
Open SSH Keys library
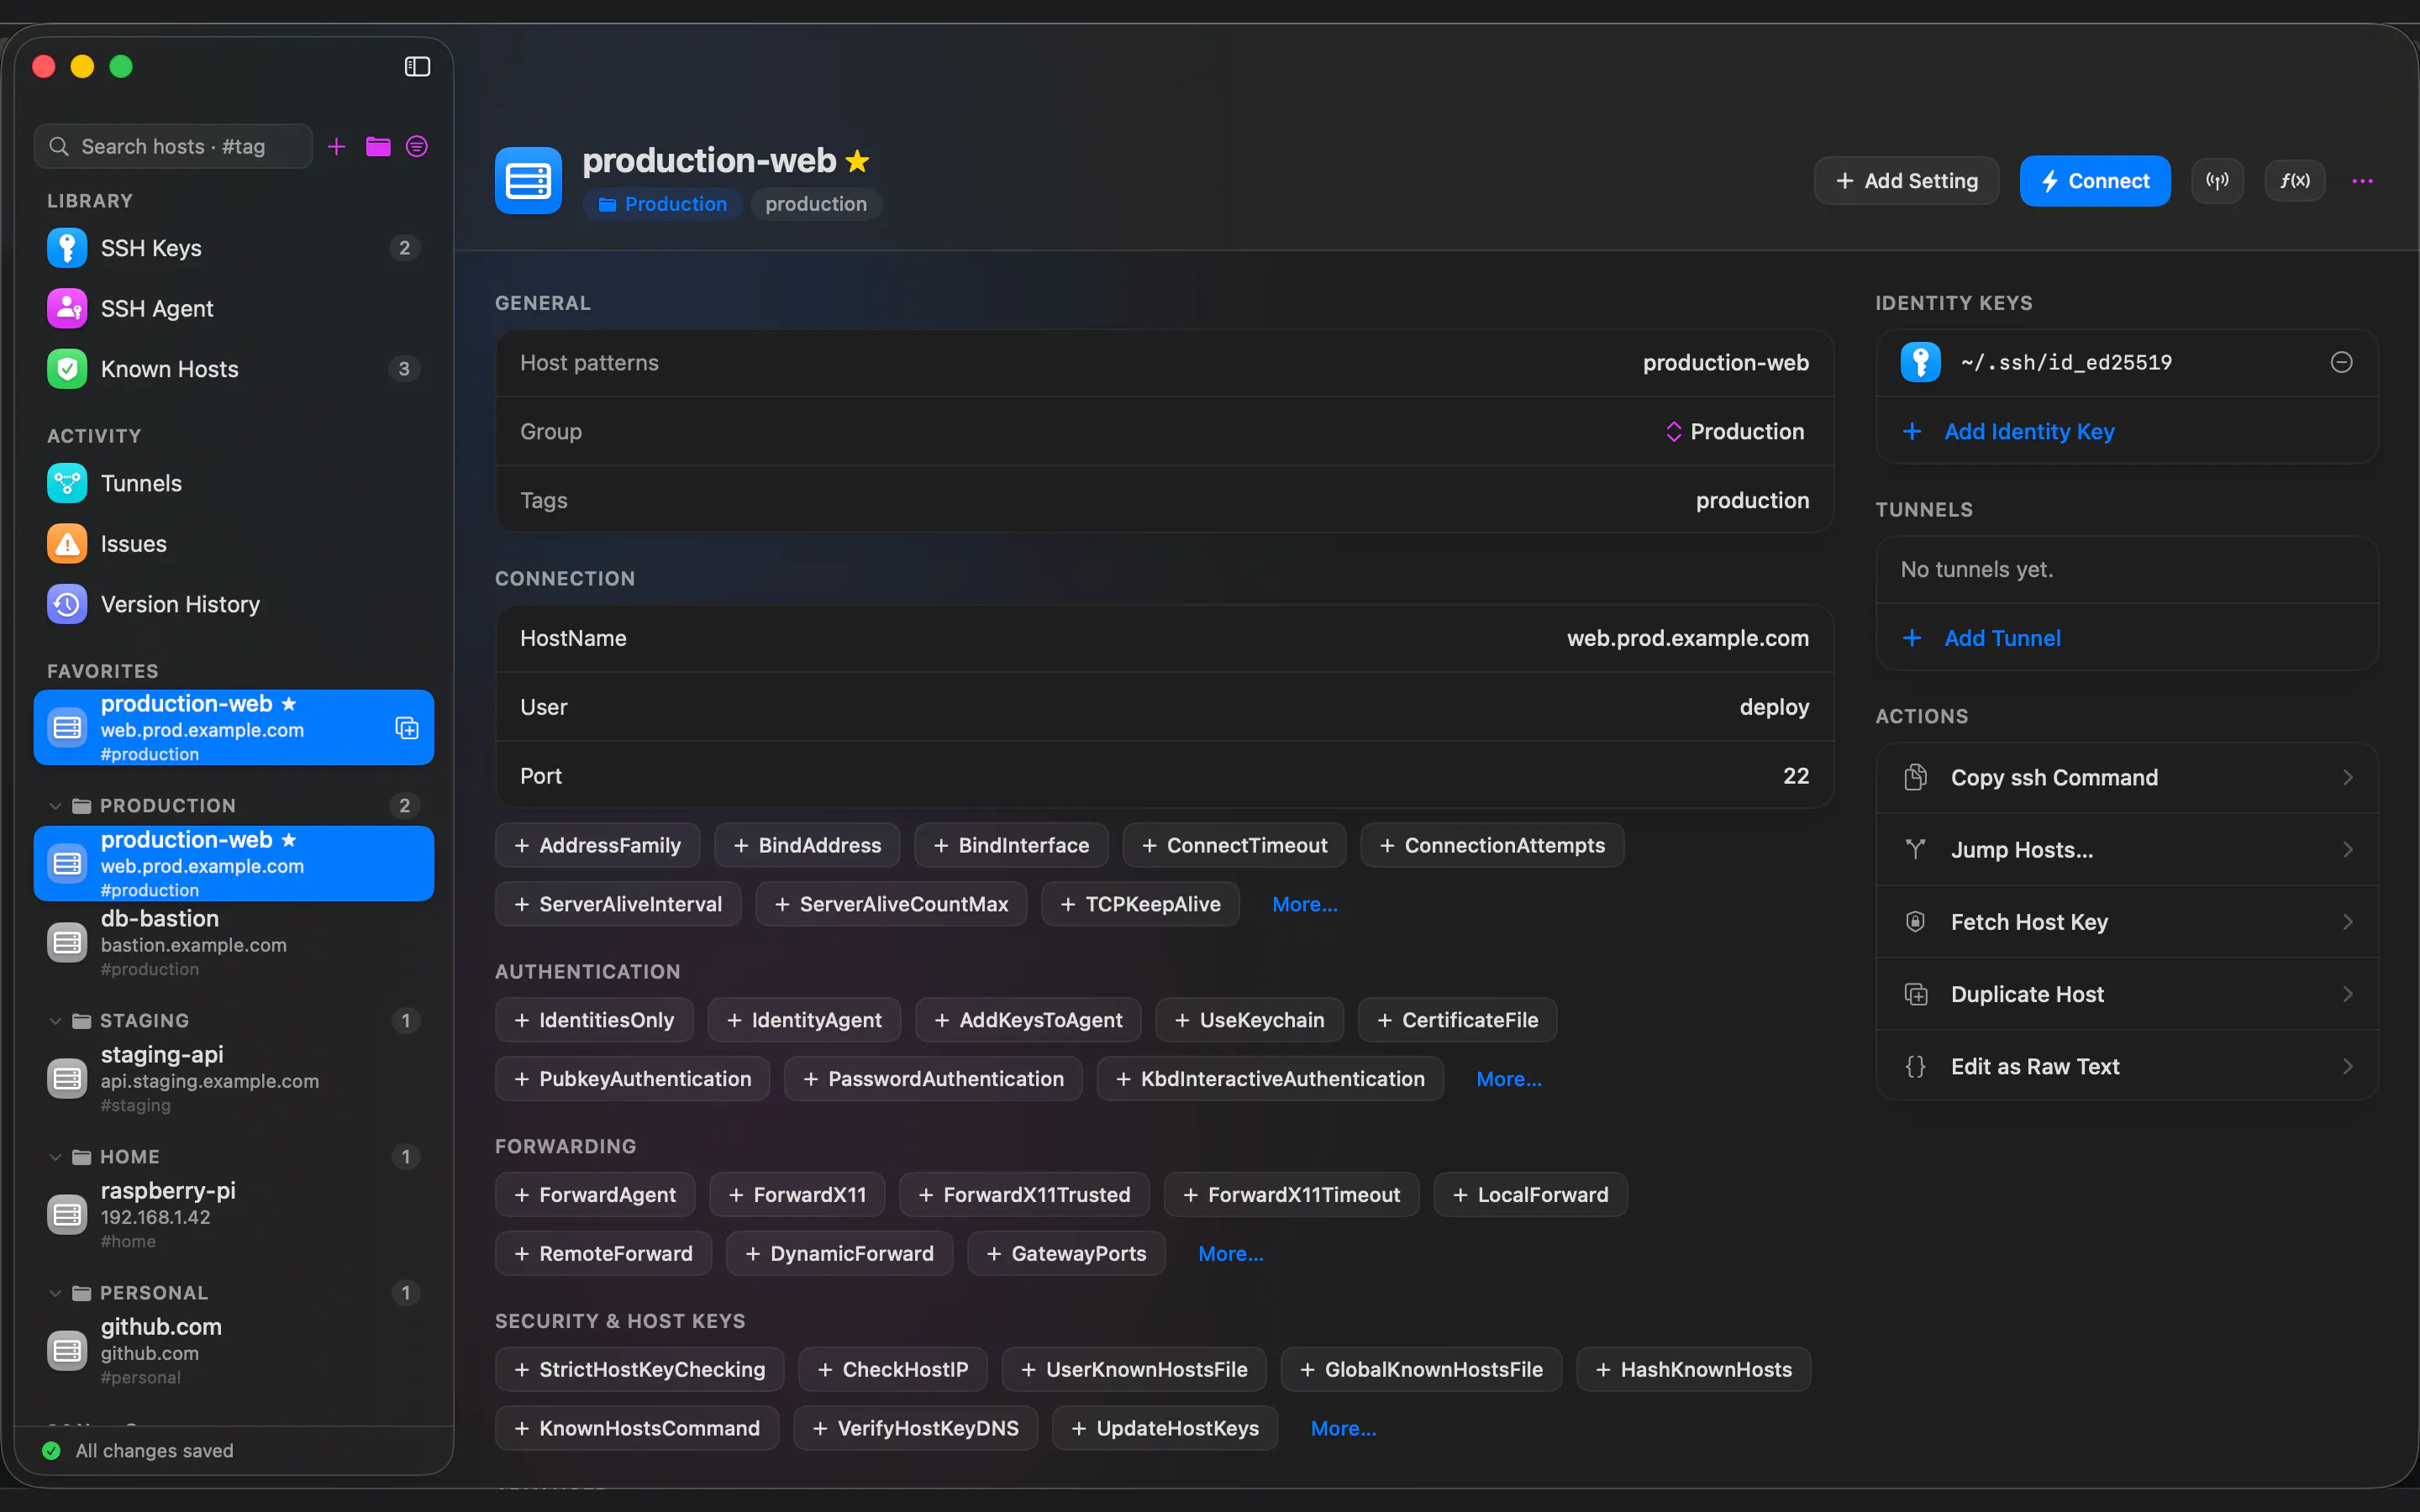[234, 248]
